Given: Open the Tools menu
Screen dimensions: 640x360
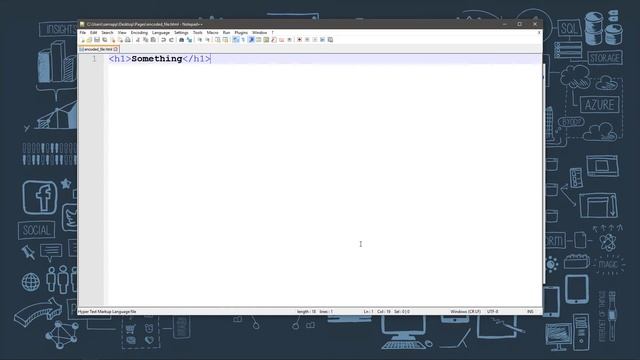Looking at the screenshot, I should coord(198,33).
